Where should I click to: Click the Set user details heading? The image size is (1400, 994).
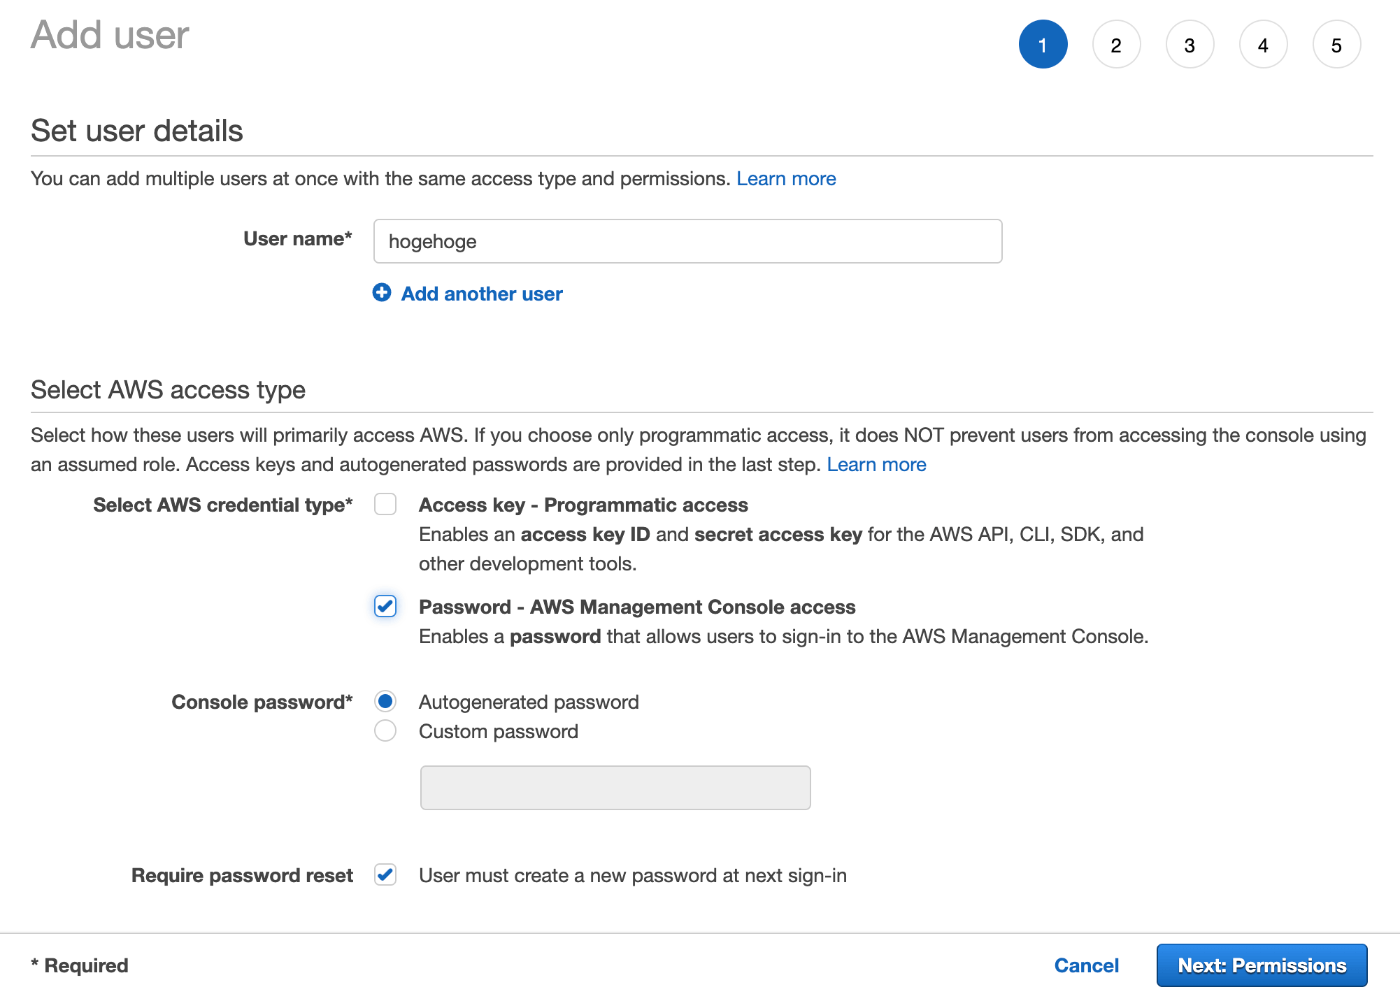click(x=137, y=131)
